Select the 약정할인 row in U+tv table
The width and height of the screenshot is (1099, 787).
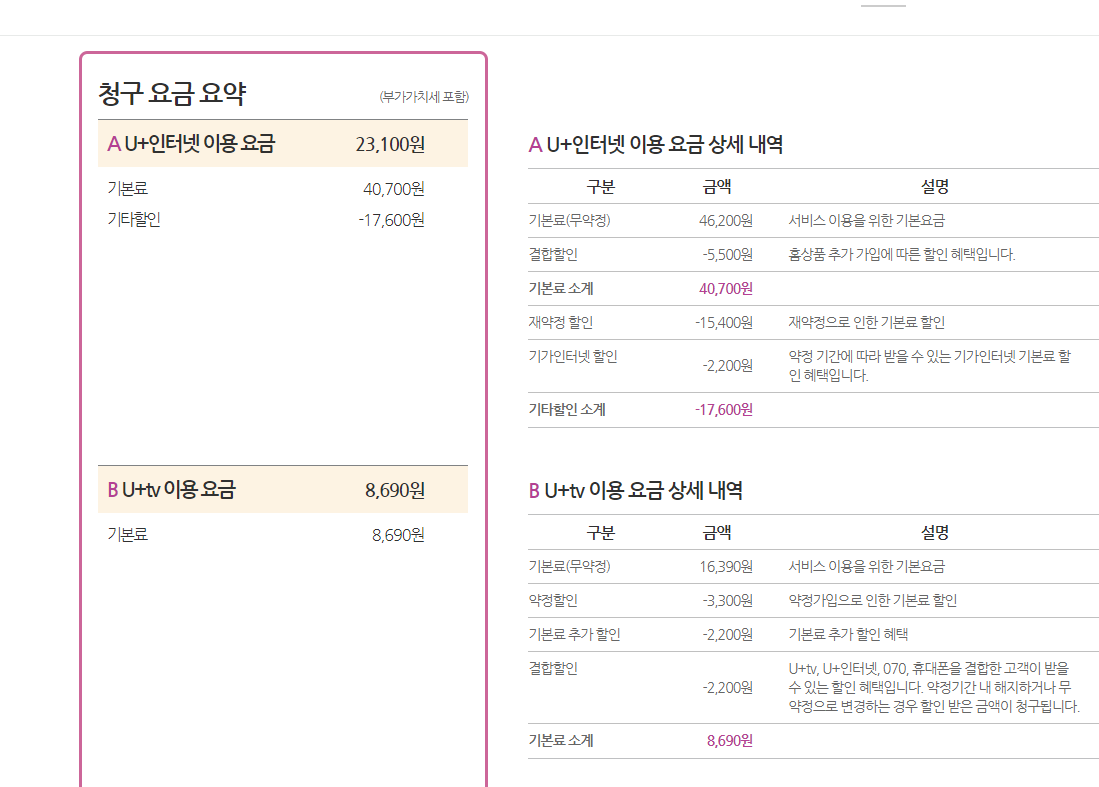point(553,601)
